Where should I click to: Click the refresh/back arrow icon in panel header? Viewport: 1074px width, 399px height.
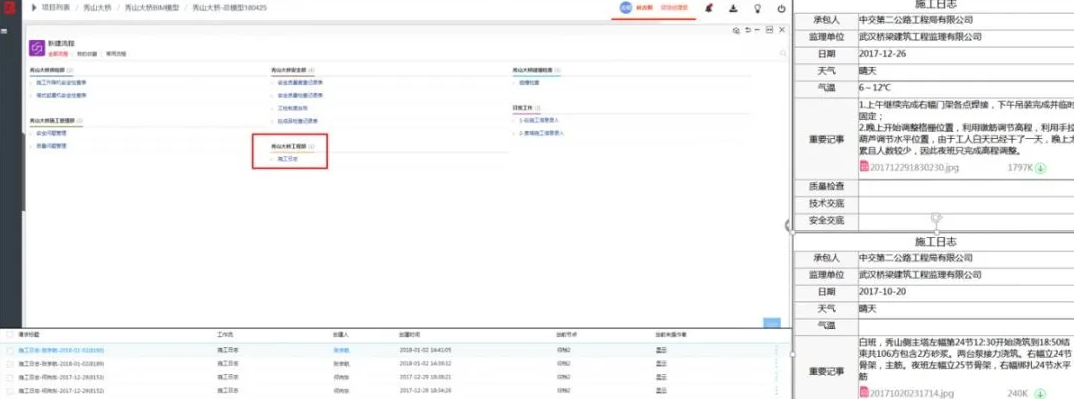click(x=747, y=30)
